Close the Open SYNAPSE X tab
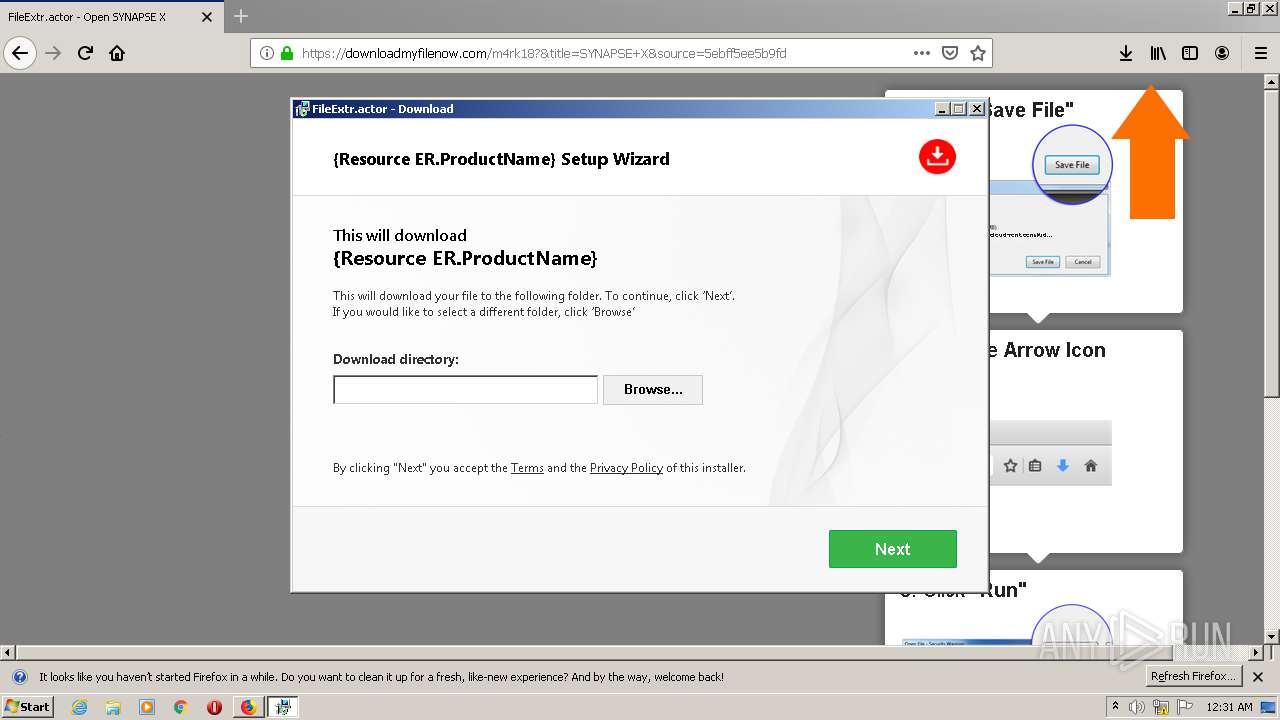 pos(207,17)
